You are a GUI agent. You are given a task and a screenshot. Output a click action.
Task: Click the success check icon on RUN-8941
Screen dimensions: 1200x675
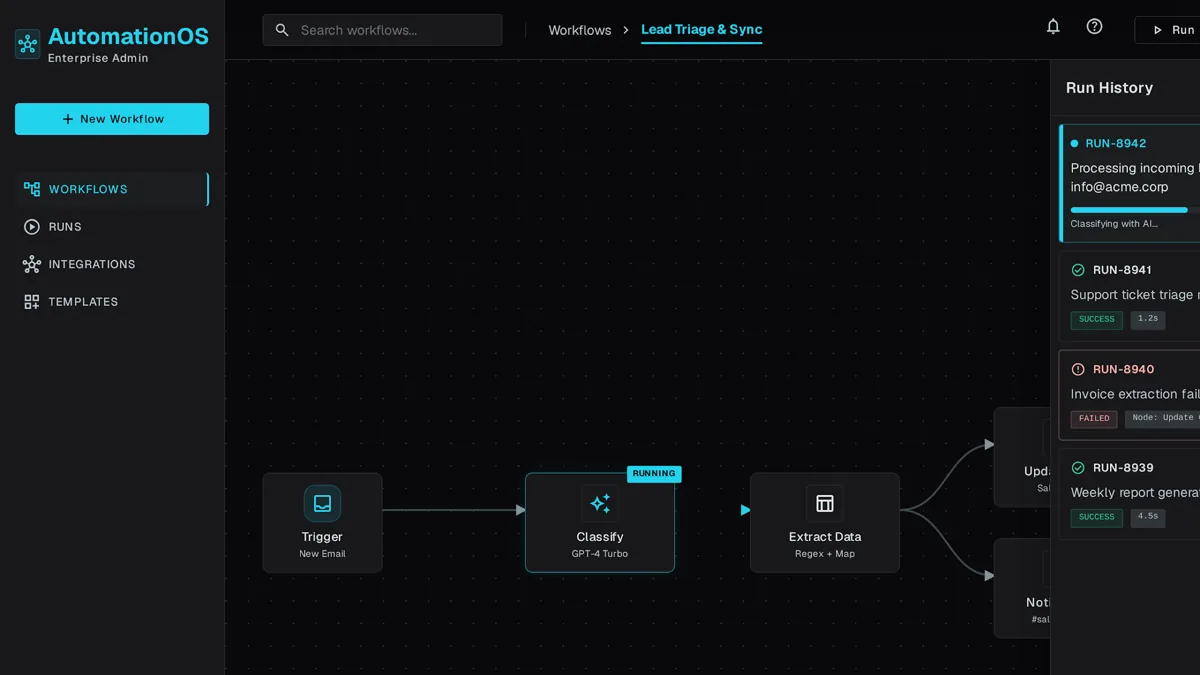click(1078, 270)
